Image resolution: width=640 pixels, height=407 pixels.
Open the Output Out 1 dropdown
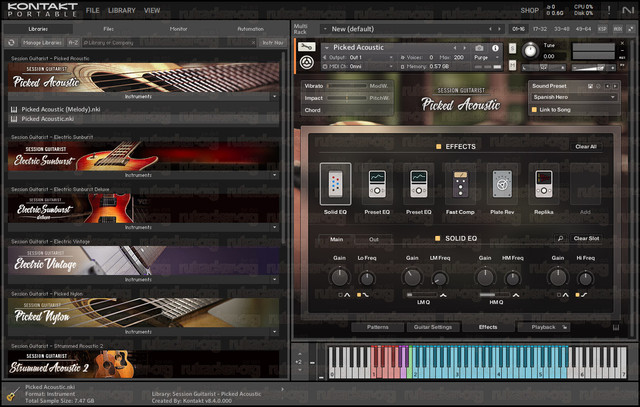(358, 58)
